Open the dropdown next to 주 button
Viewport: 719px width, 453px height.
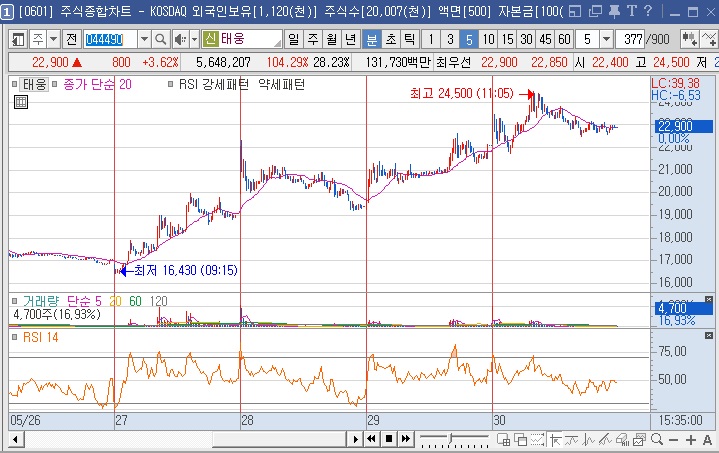tap(54, 39)
